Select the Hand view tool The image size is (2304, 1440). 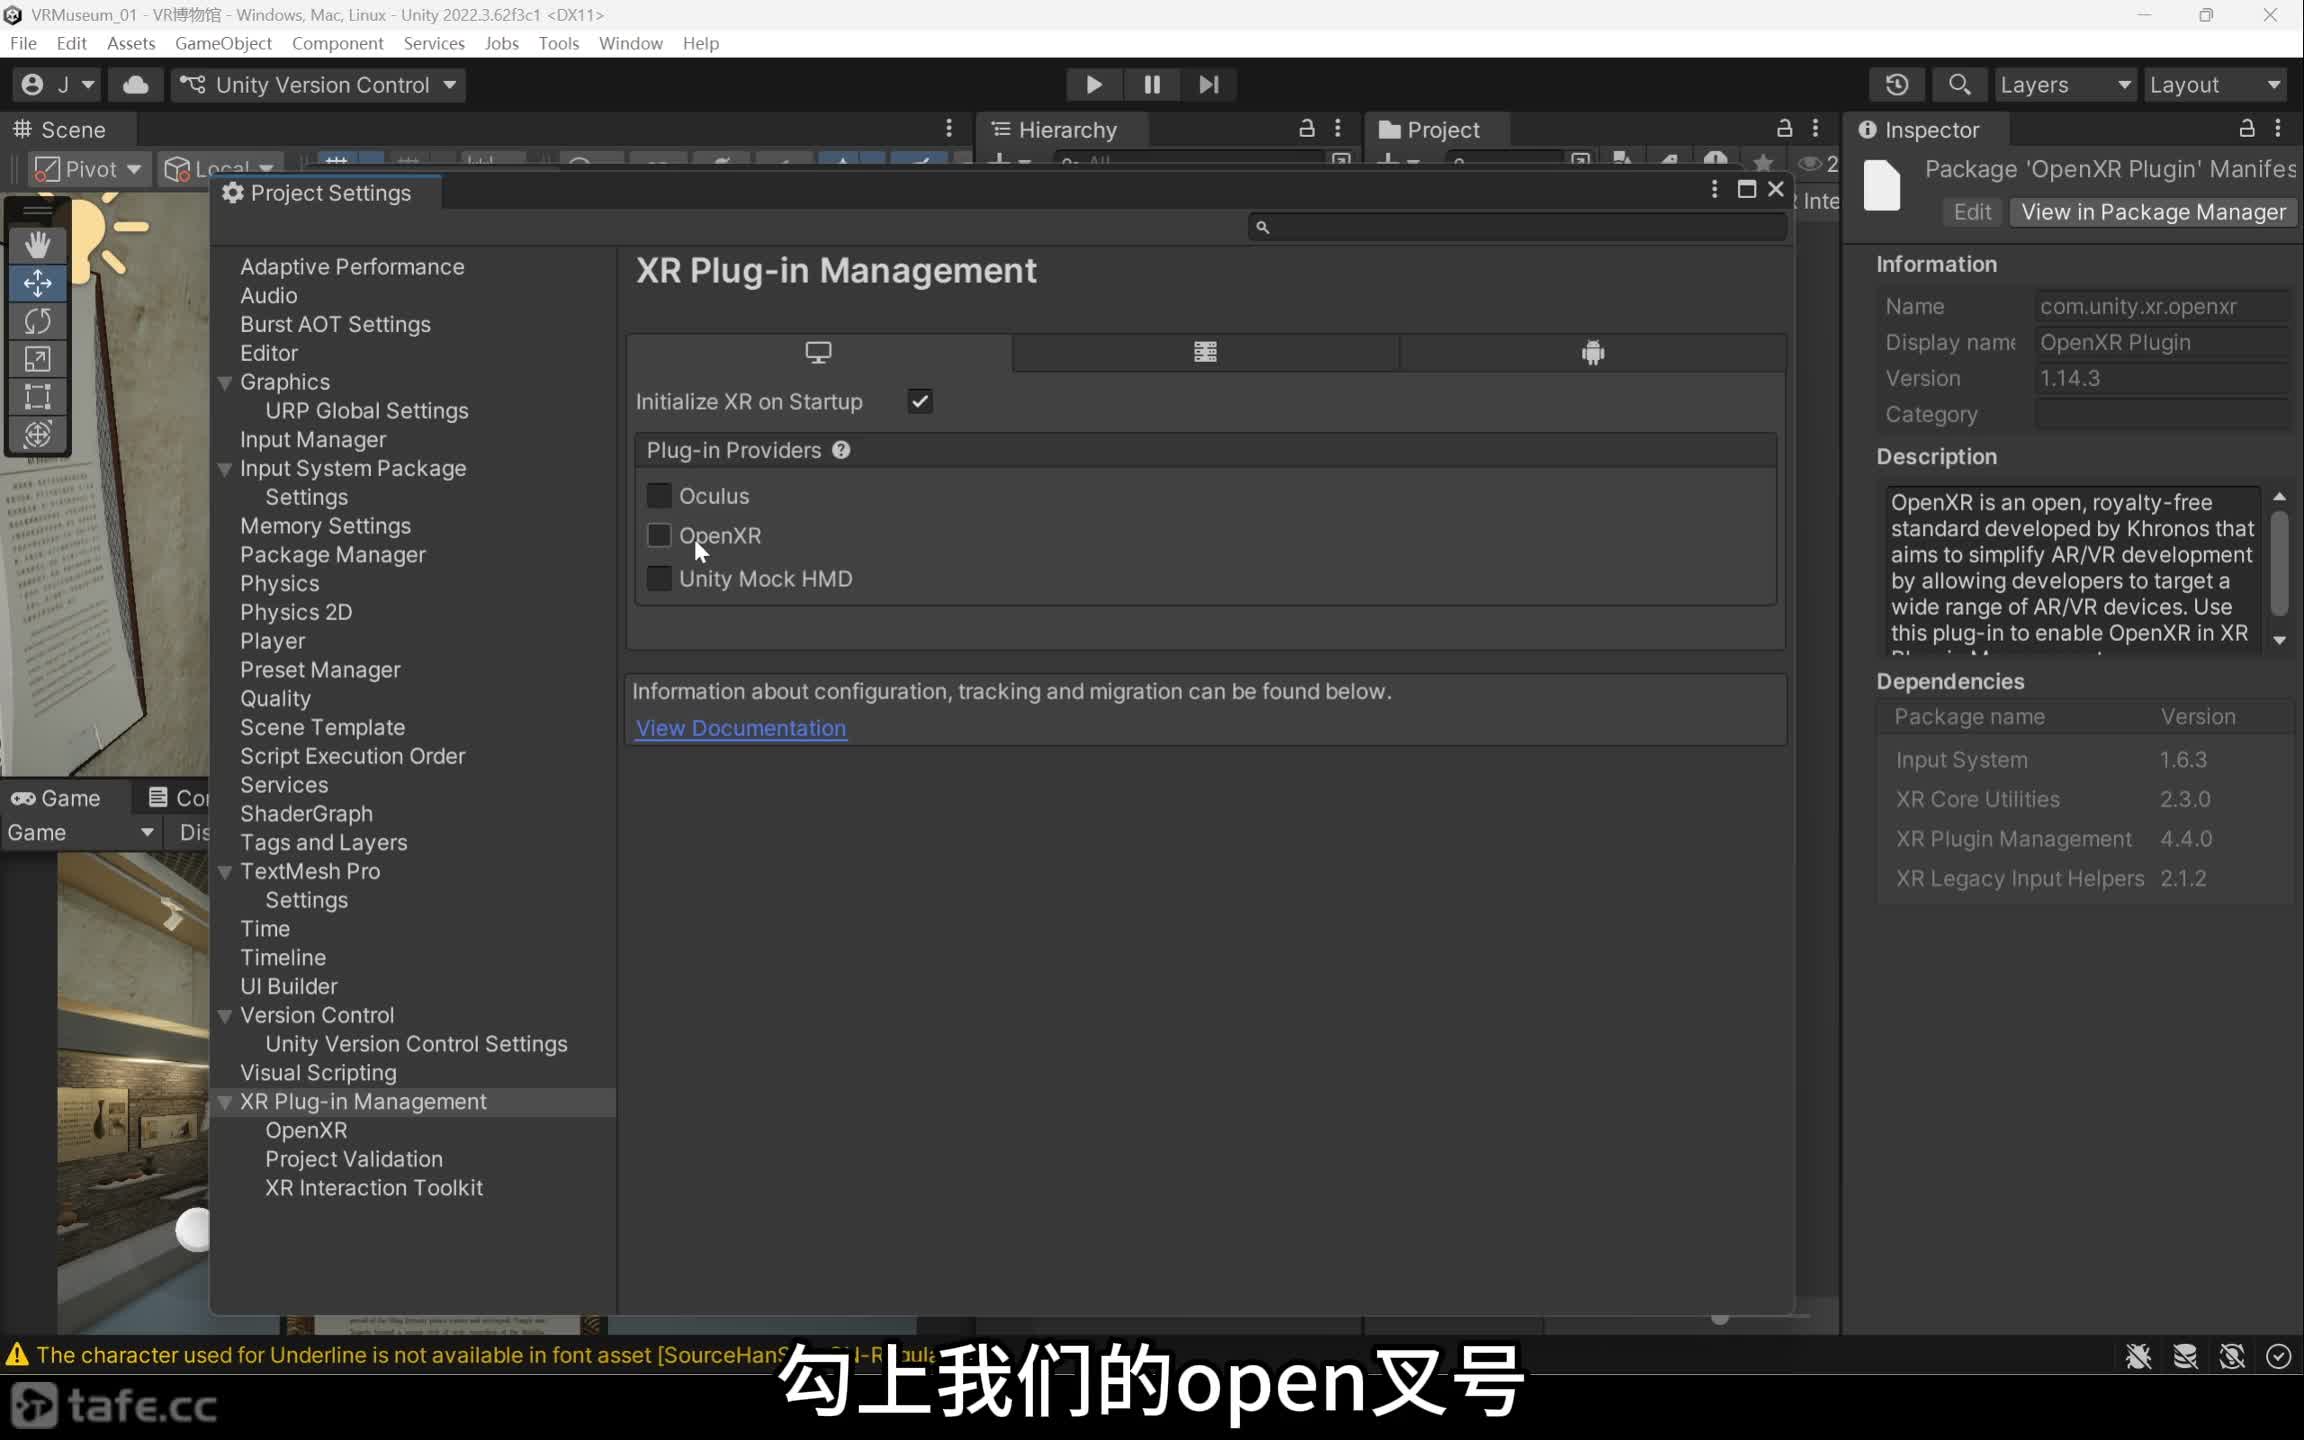click(x=38, y=245)
